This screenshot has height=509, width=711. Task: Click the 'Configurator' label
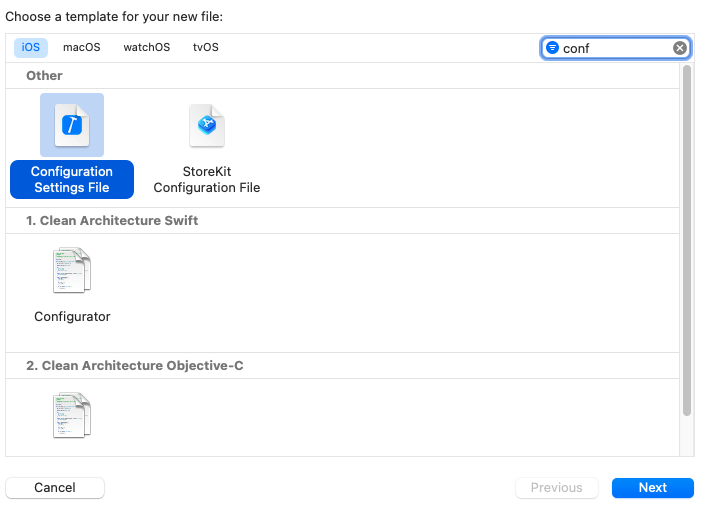pos(72,316)
